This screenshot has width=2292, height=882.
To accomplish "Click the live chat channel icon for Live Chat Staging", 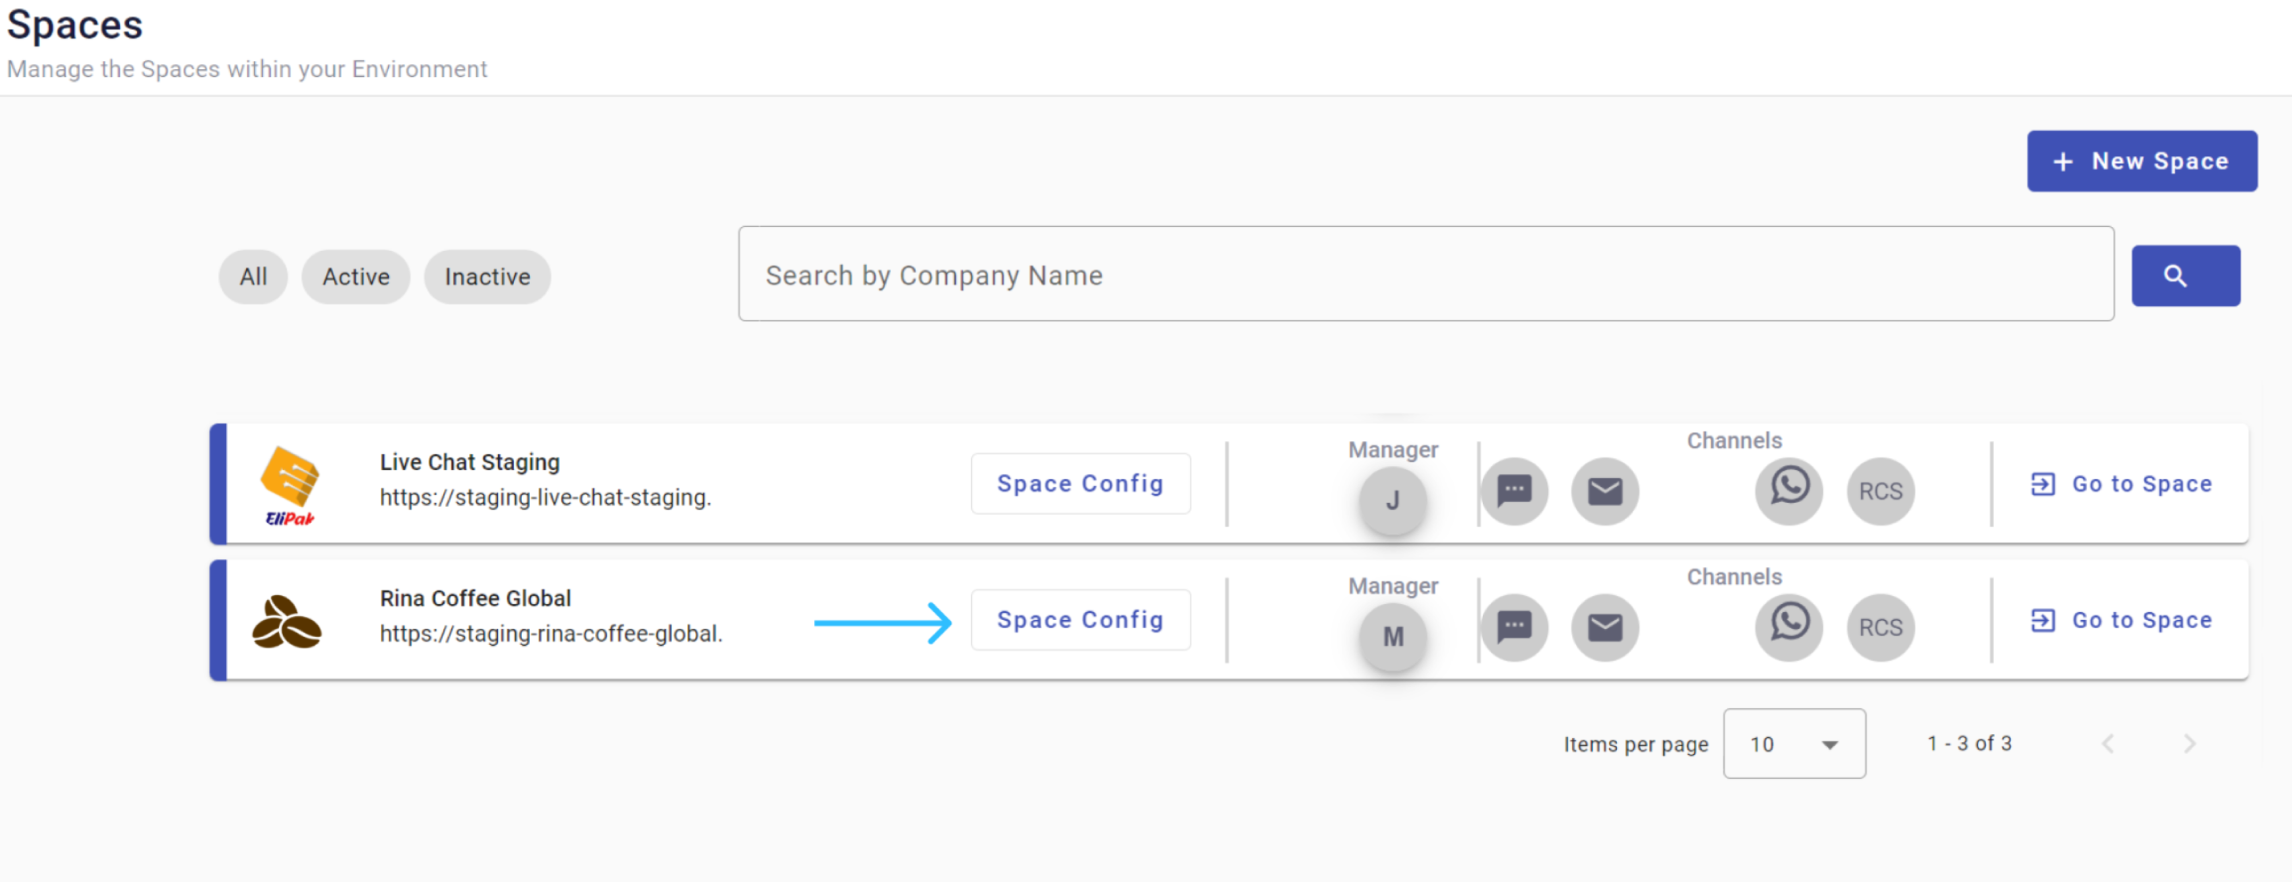I will [x=1514, y=491].
